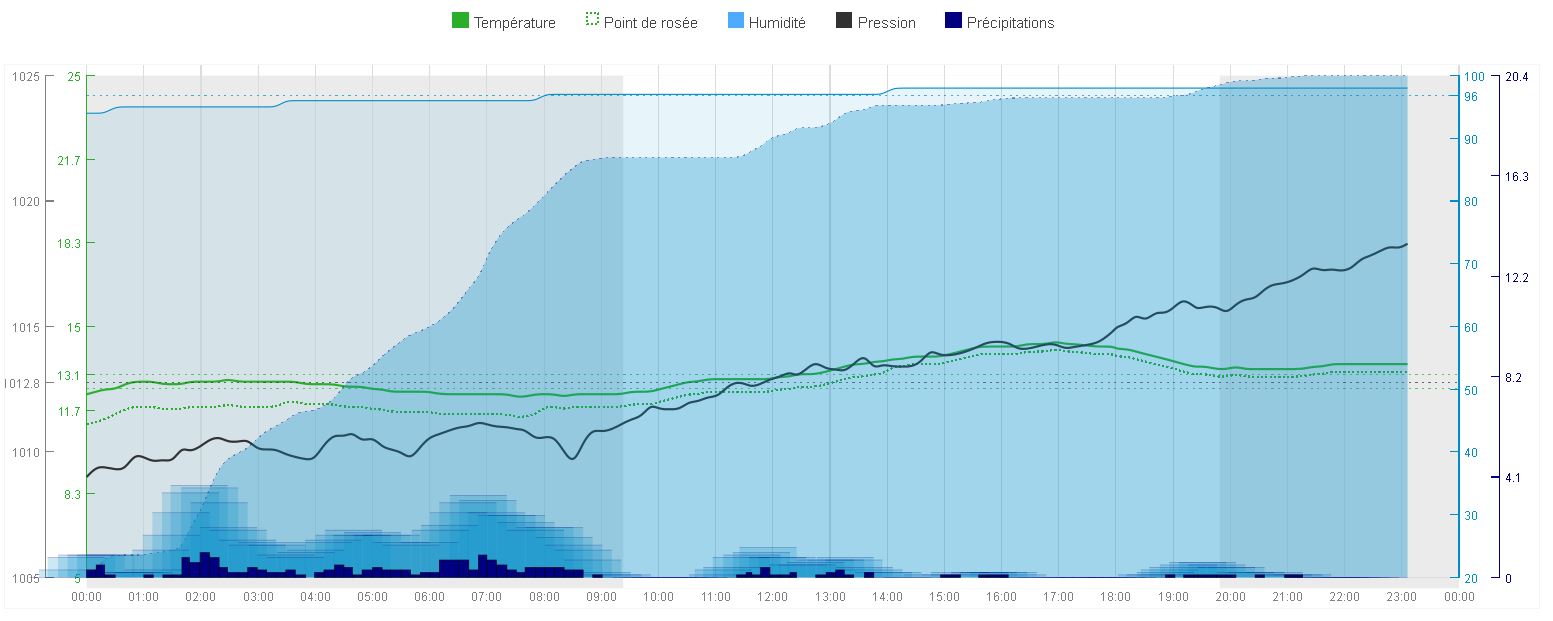The image size is (1553, 621).
Task: Click the dark gray Pression legend swatch
Action: [x=844, y=22]
